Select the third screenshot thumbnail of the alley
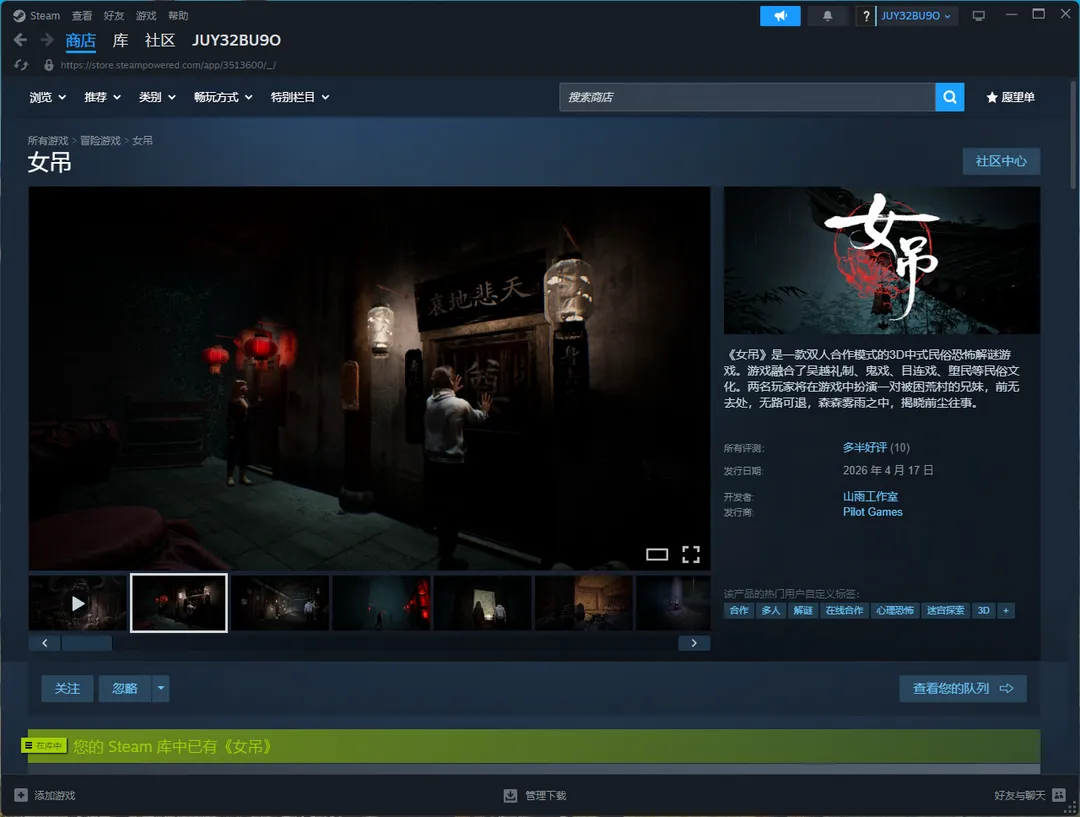The image size is (1080, 817). point(280,603)
